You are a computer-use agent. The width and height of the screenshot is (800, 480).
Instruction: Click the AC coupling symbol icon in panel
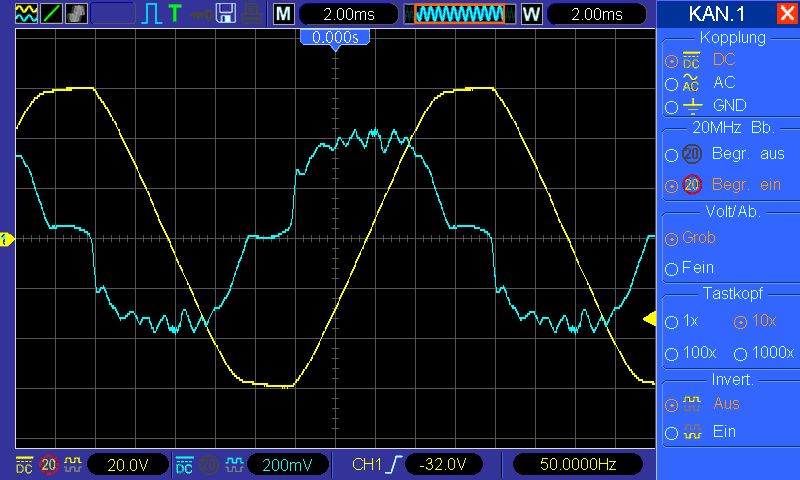pos(691,83)
